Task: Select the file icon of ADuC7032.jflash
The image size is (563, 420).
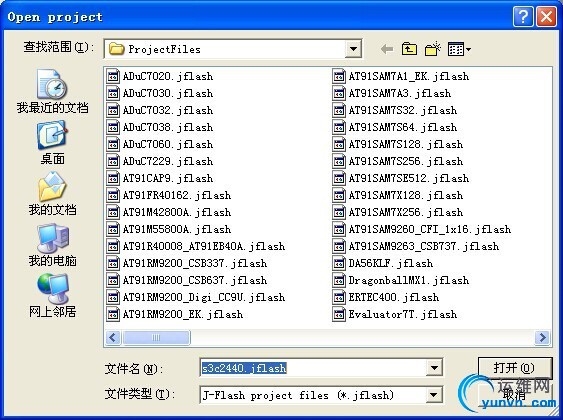Action: tap(113, 110)
